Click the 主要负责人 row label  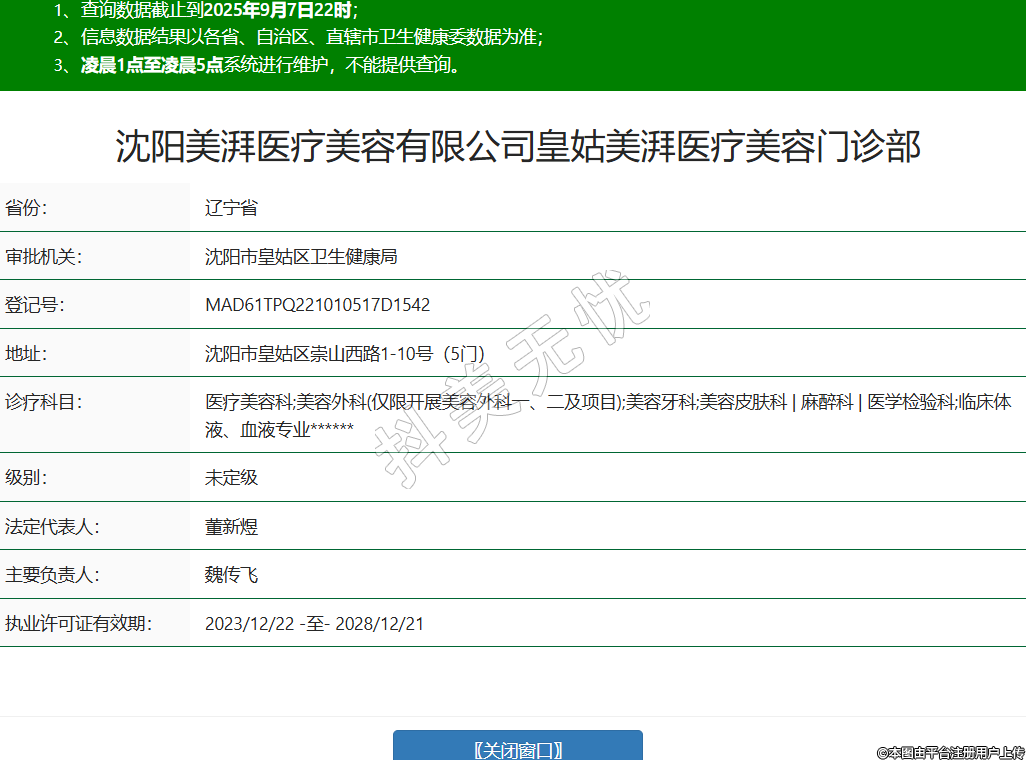tap(52, 575)
